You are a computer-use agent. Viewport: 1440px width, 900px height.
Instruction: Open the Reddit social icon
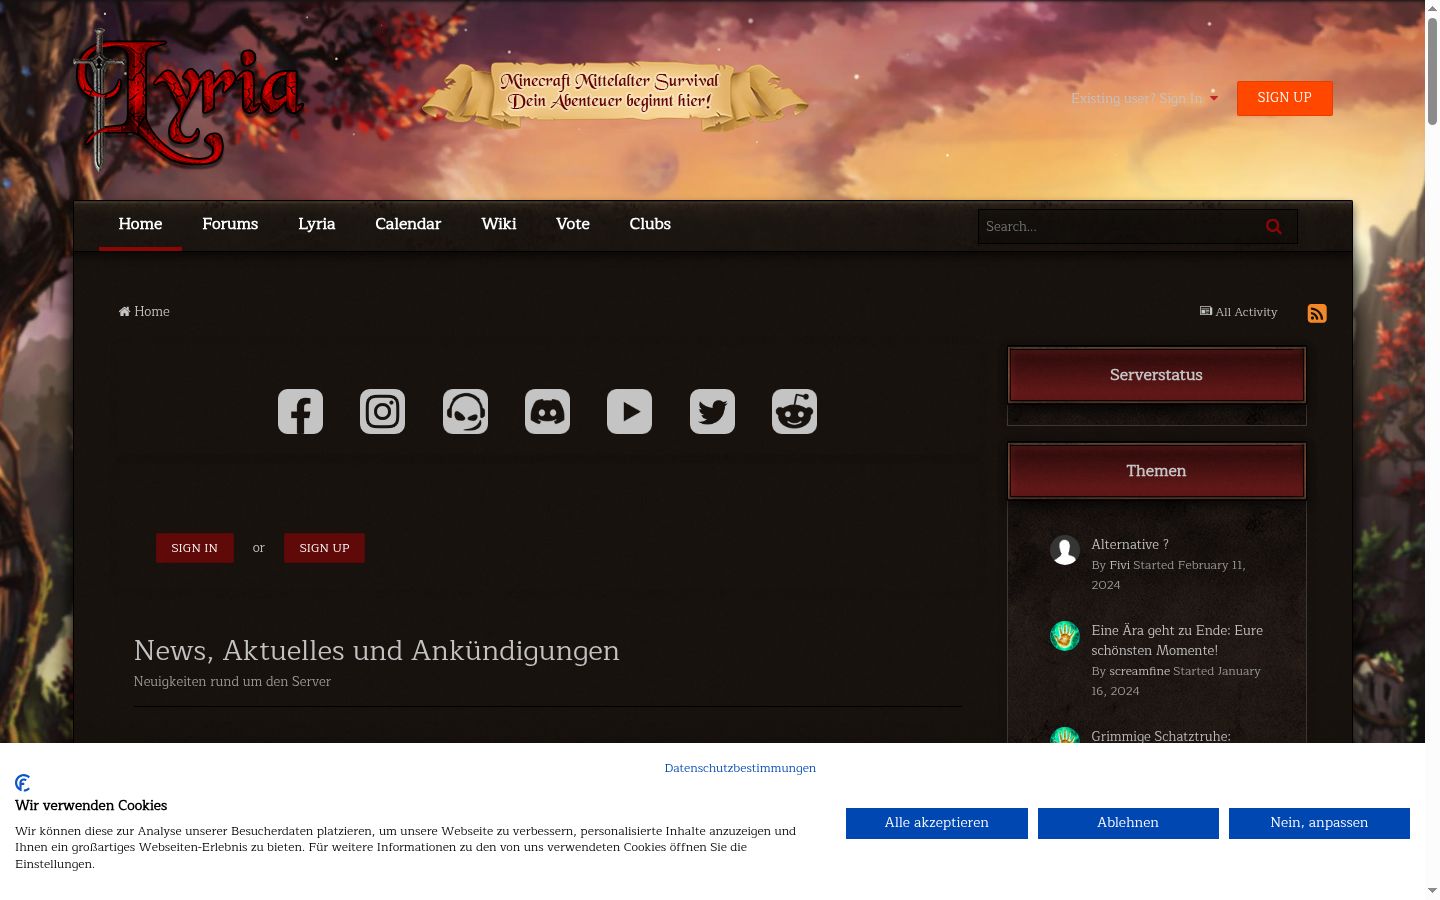tap(794, 411)
